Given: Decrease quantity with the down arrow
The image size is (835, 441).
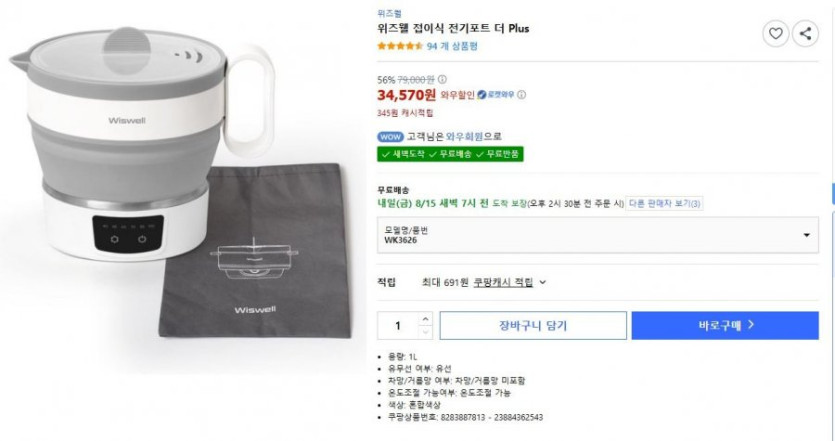Looking at the screenshot, I should pyautogui.click(x=425, y=331).
